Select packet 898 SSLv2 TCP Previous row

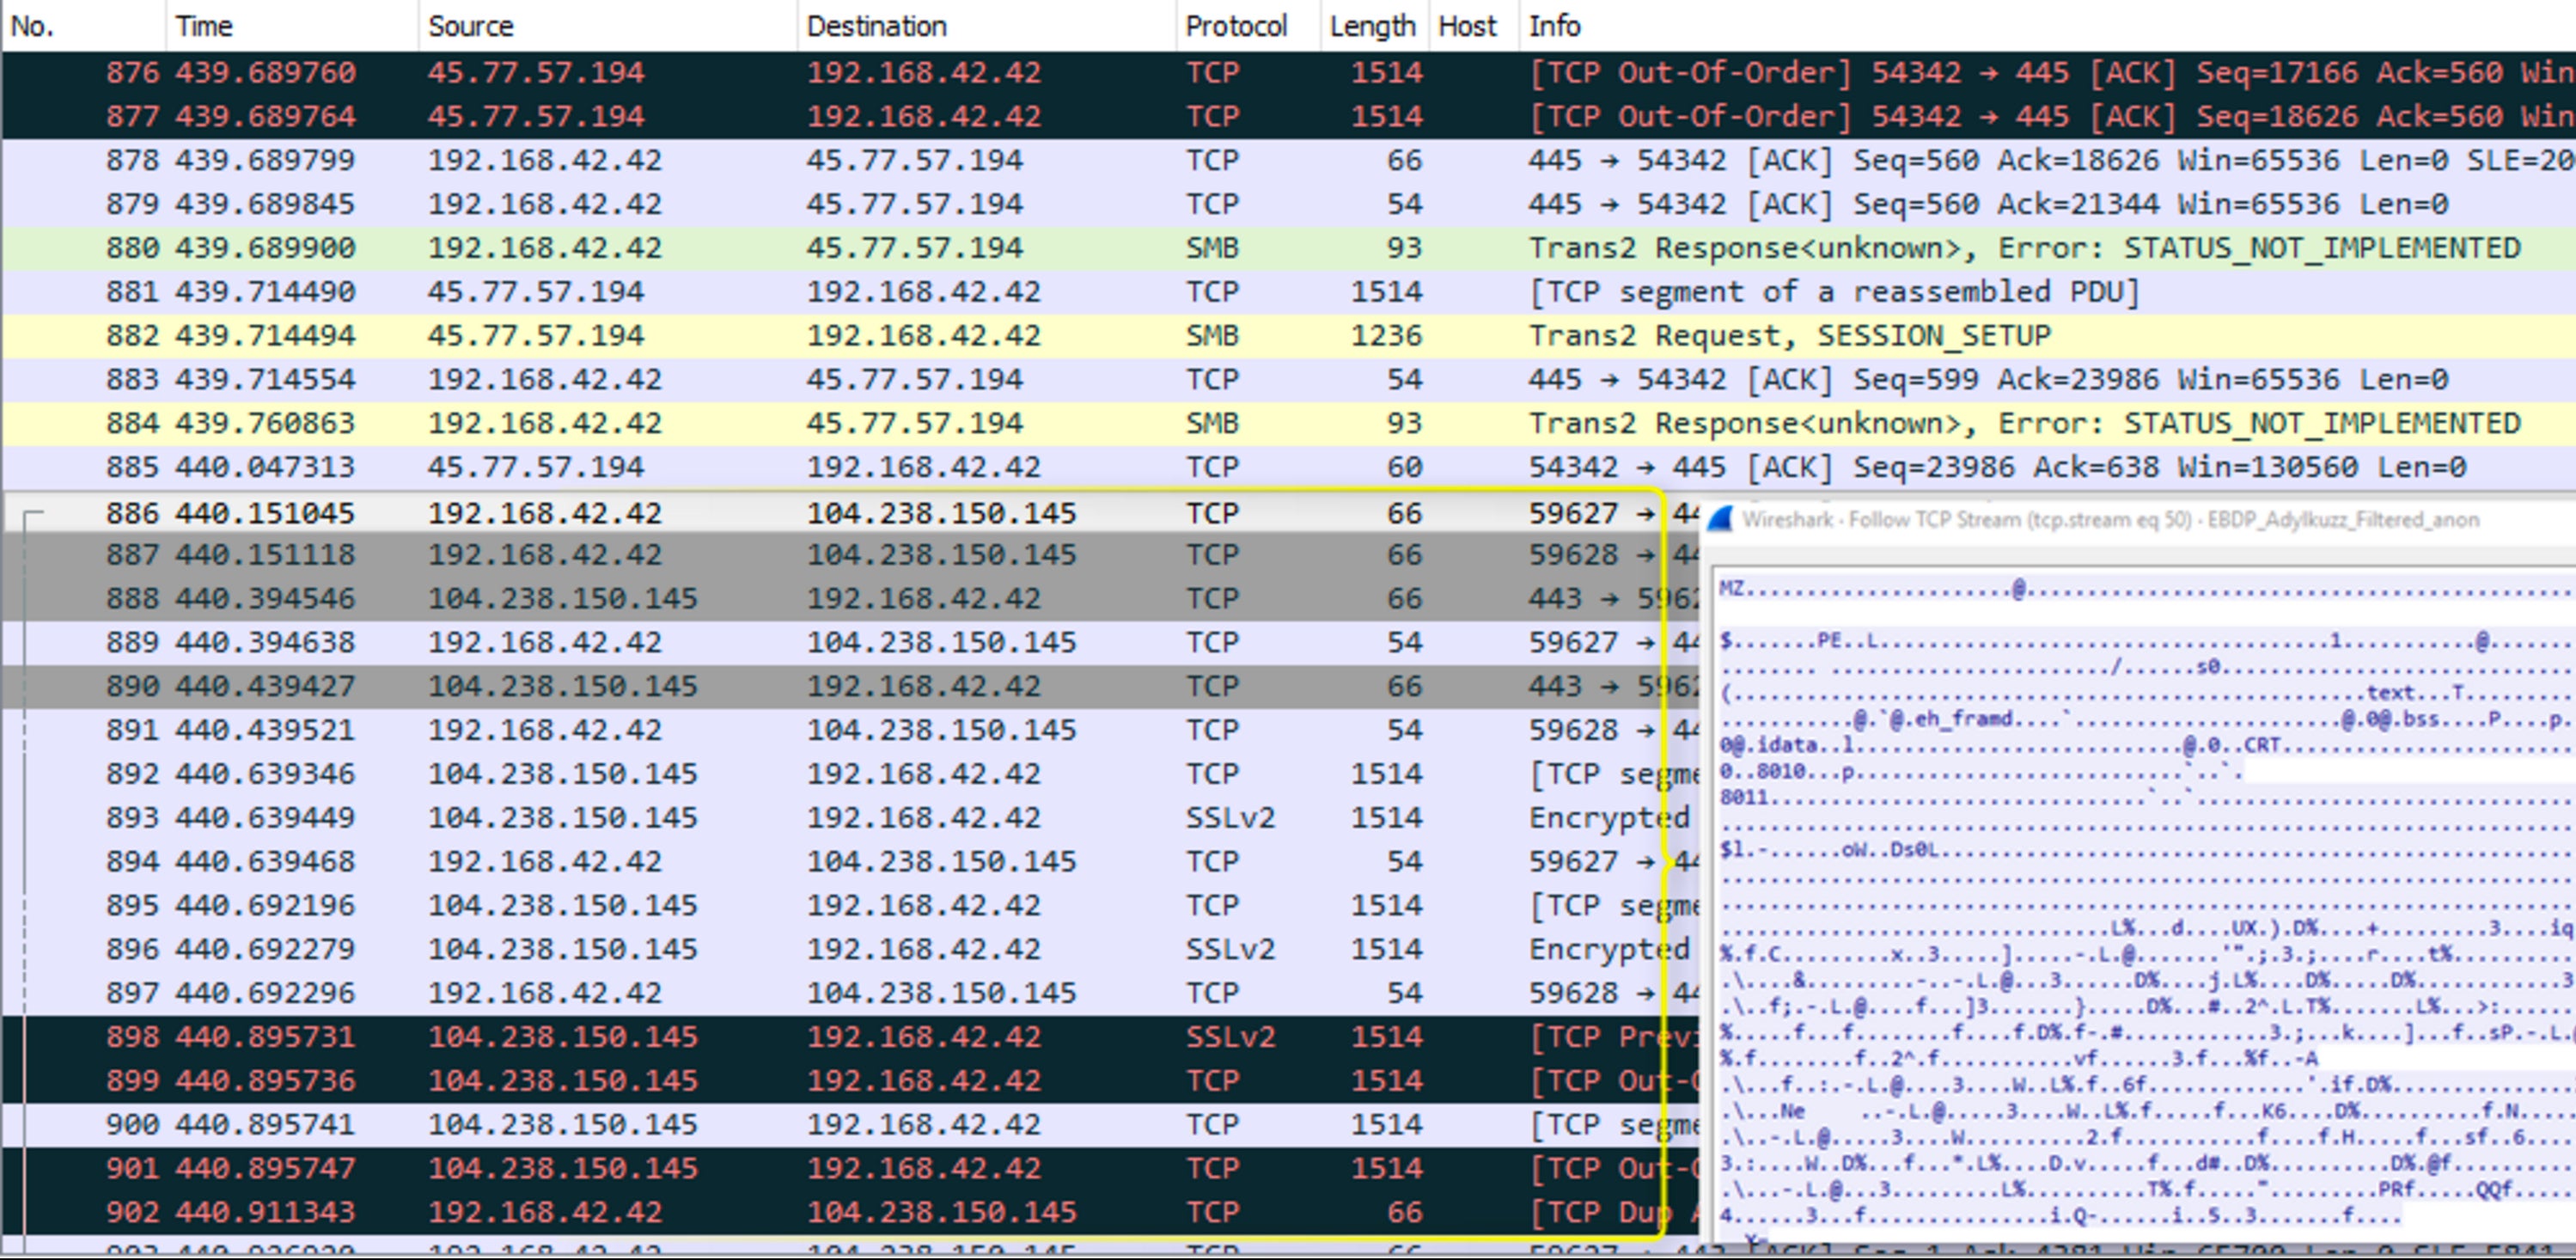[850, 1038]
